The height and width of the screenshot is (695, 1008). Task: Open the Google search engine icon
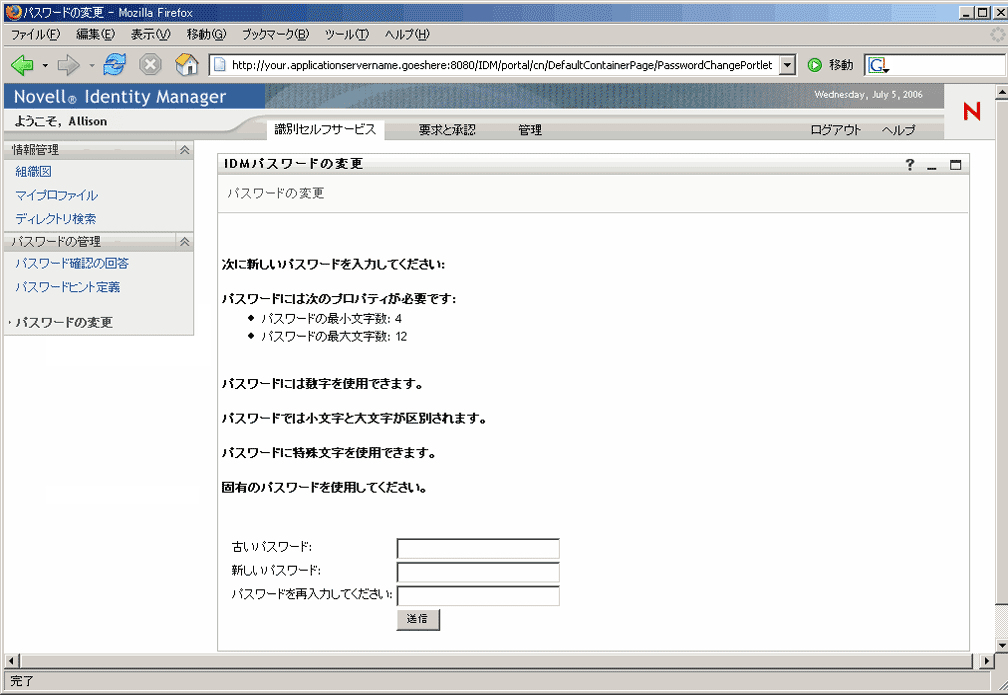point(878,65)
